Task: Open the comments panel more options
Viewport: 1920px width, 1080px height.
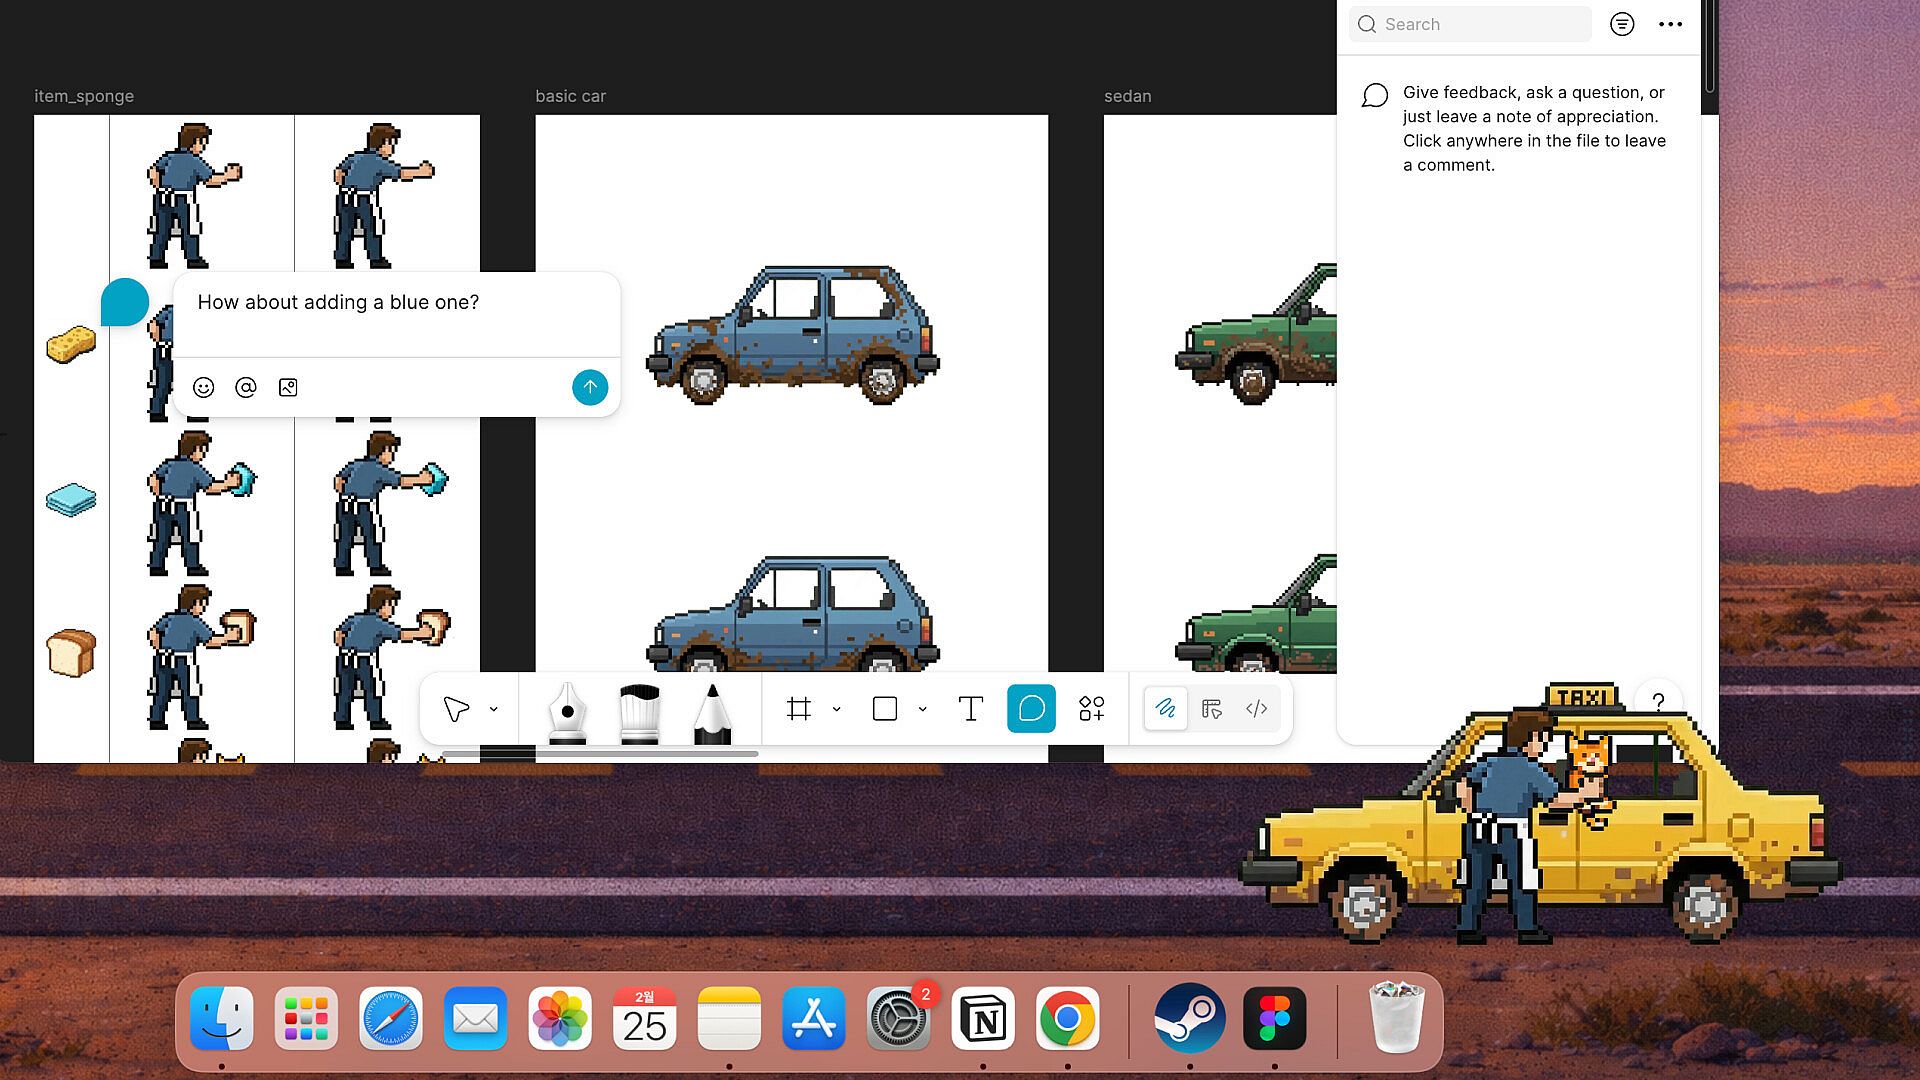Action: coord(1670,24)
